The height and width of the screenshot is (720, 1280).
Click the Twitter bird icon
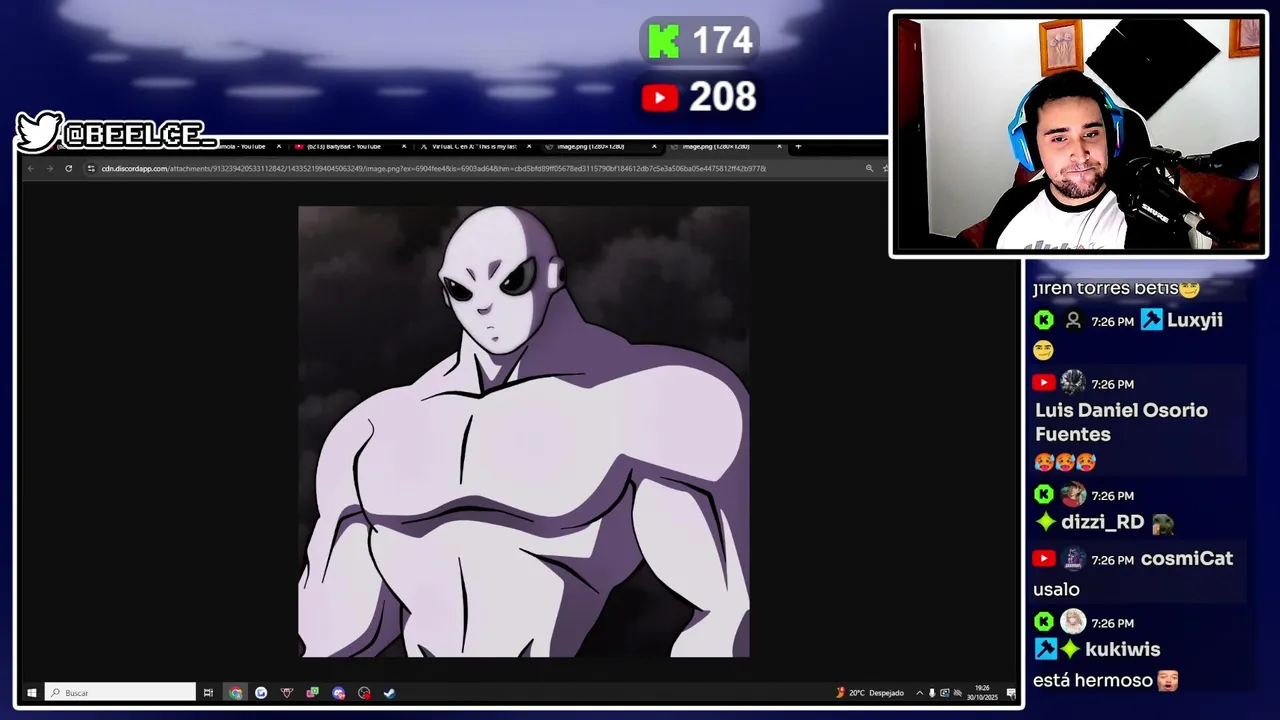click(x=40, y=132)
